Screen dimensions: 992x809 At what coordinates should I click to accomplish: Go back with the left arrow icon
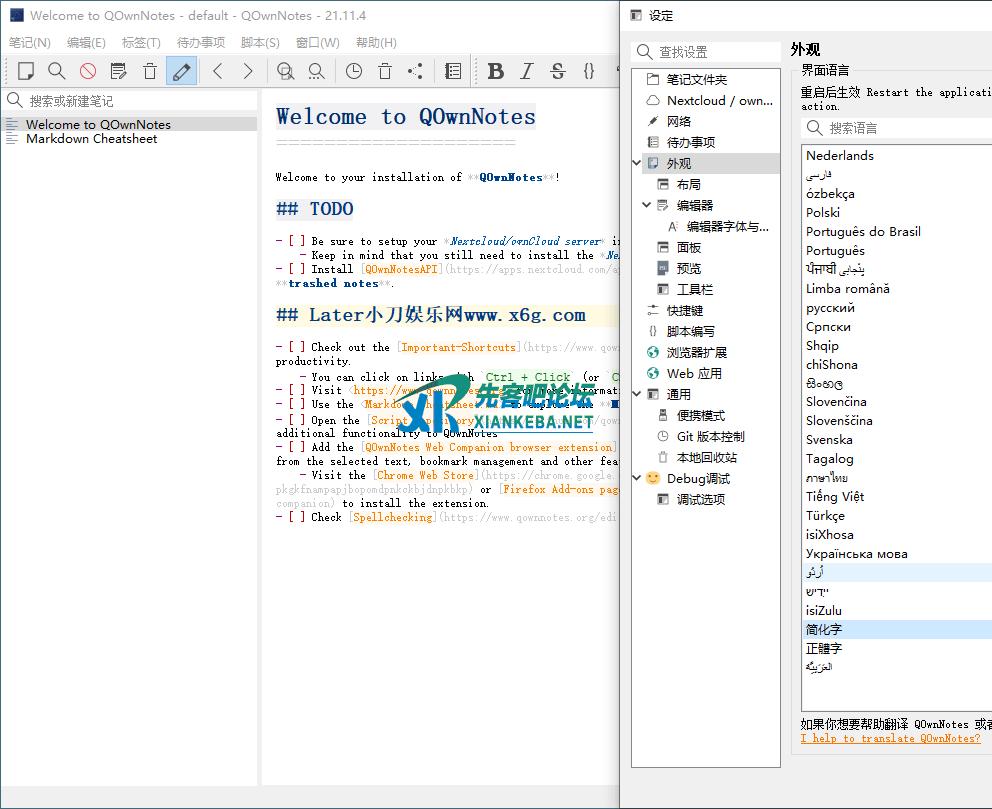click(x=217, y=71)
